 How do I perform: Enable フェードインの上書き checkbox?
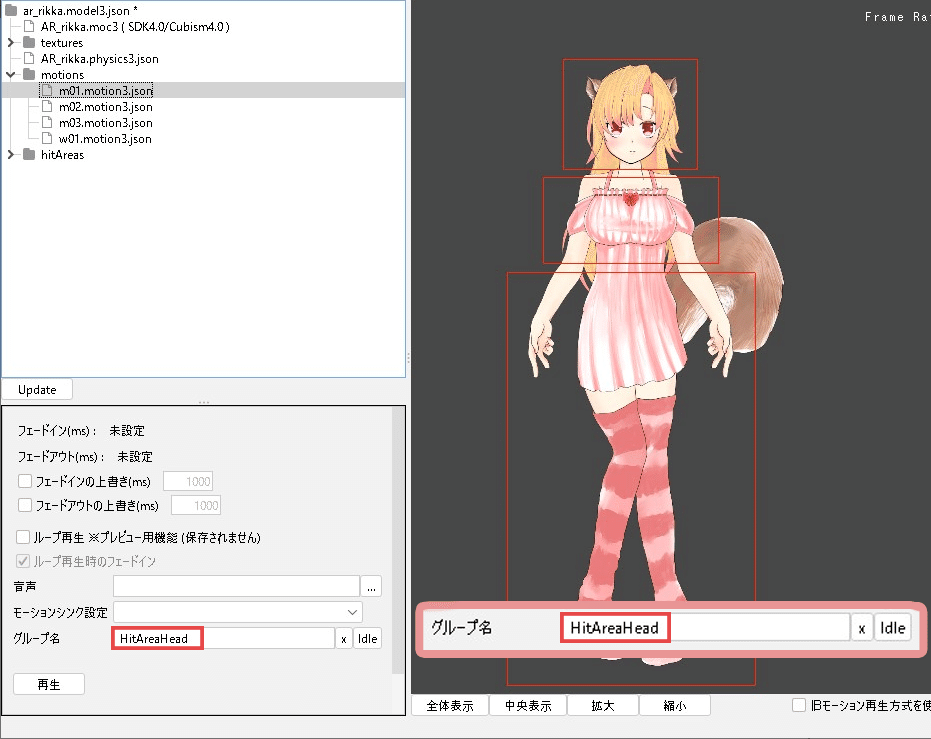click(25, 481)
